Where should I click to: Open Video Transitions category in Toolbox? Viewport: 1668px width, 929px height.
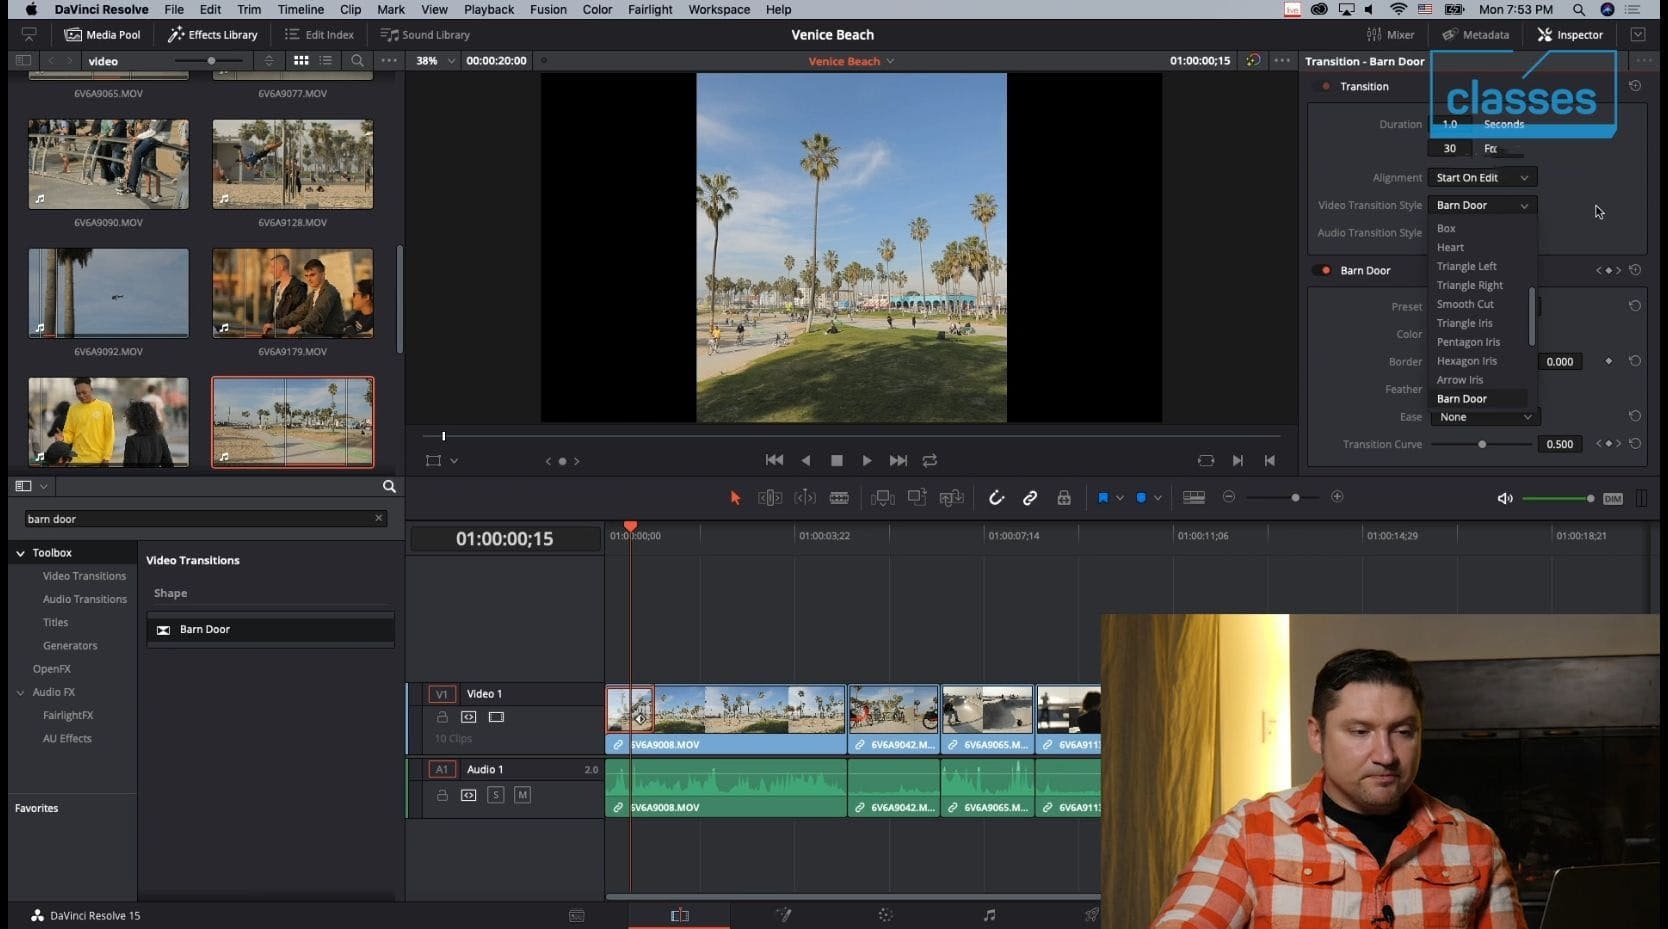point(84,576)
